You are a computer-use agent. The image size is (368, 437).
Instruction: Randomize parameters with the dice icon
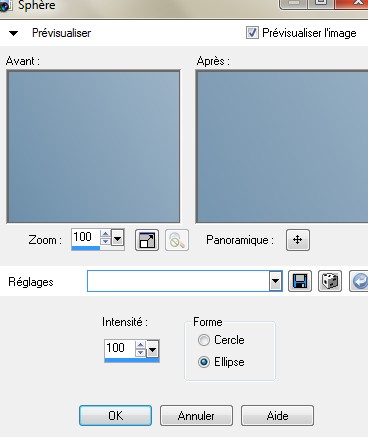coord(330,281)
